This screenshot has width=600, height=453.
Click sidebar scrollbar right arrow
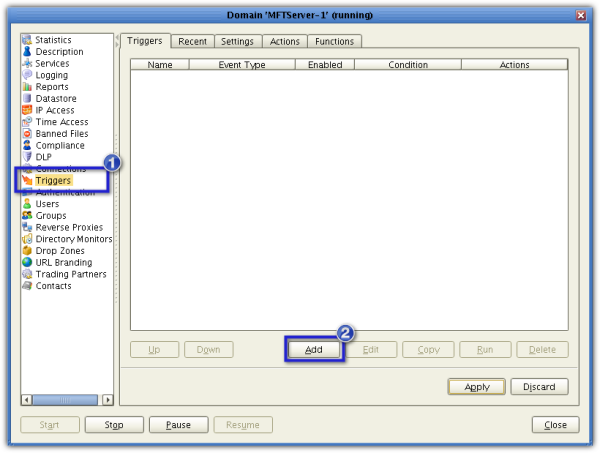tap(108, 400)
